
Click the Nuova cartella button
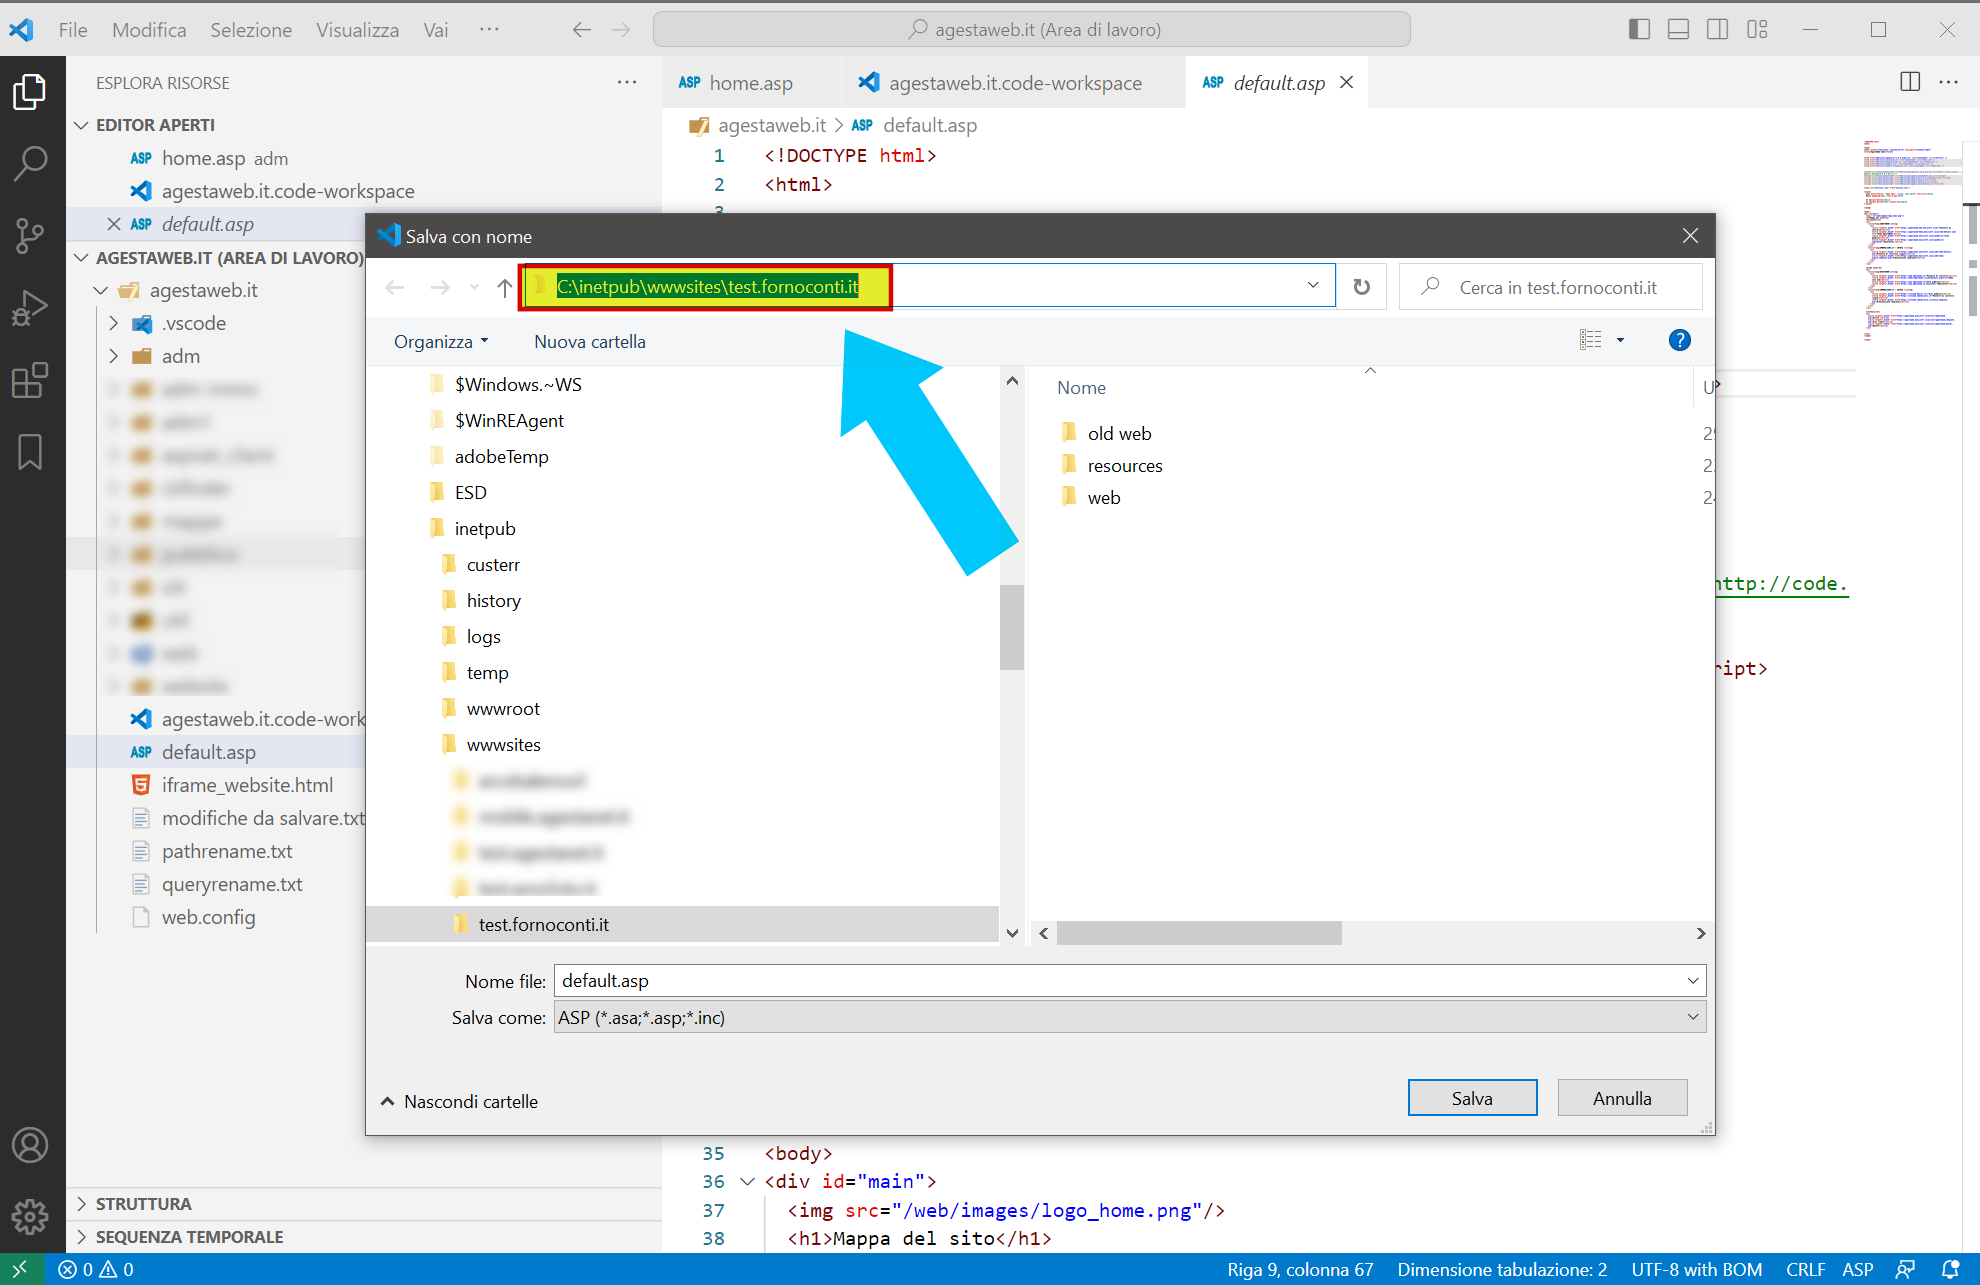(x=589, y=341)
